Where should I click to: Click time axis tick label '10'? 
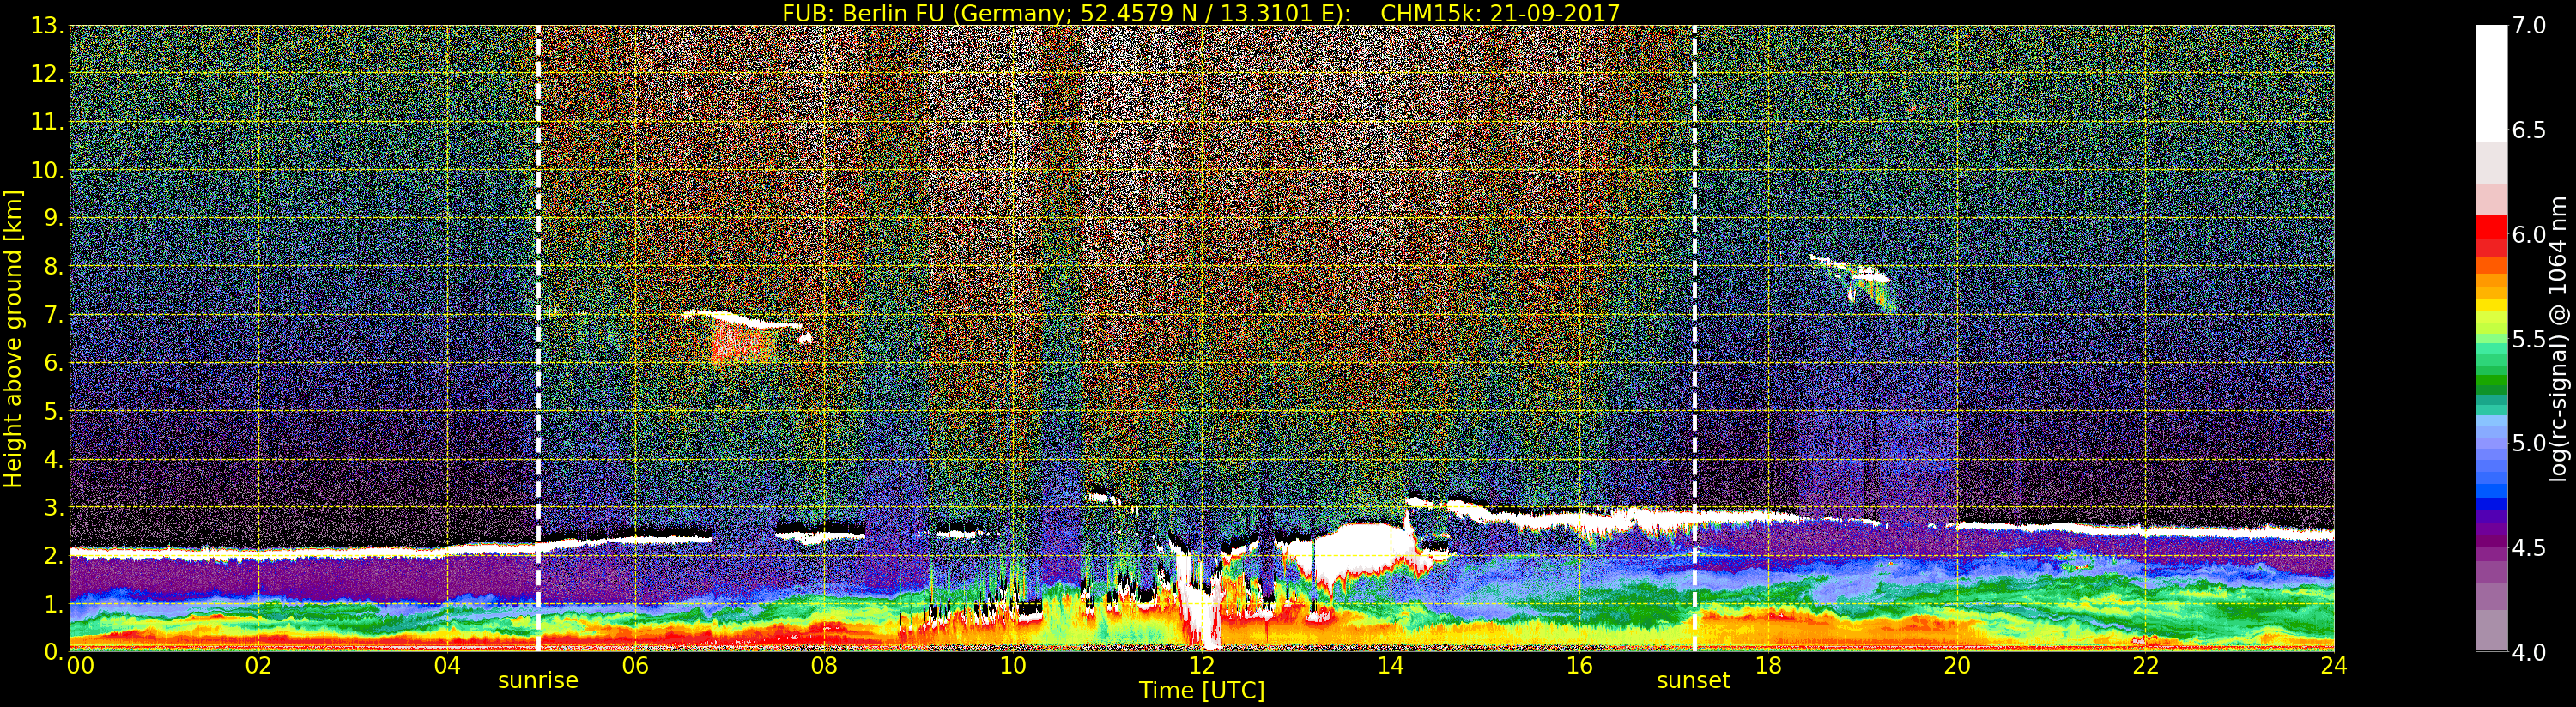(1013, 665)
